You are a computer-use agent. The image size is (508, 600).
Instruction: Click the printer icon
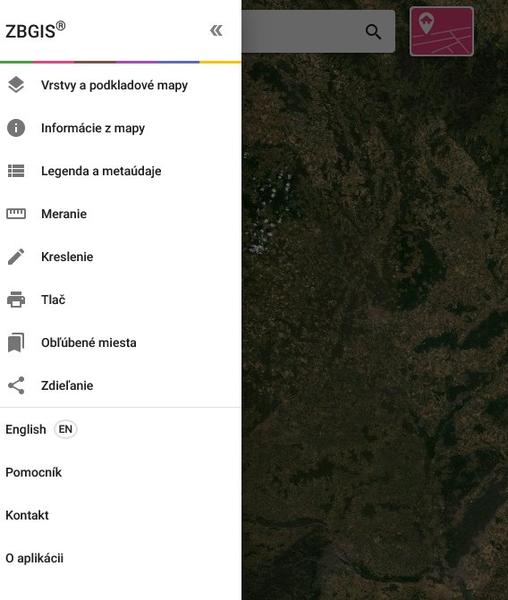[16, 299]
